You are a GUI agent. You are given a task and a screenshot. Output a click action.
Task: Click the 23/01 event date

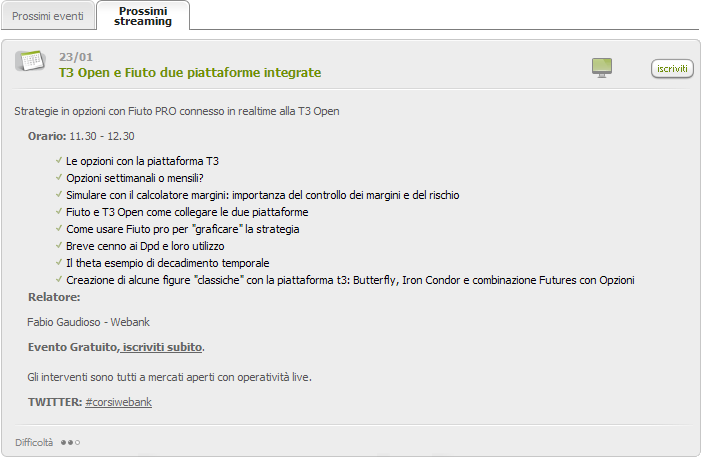(x=76, y=57)
